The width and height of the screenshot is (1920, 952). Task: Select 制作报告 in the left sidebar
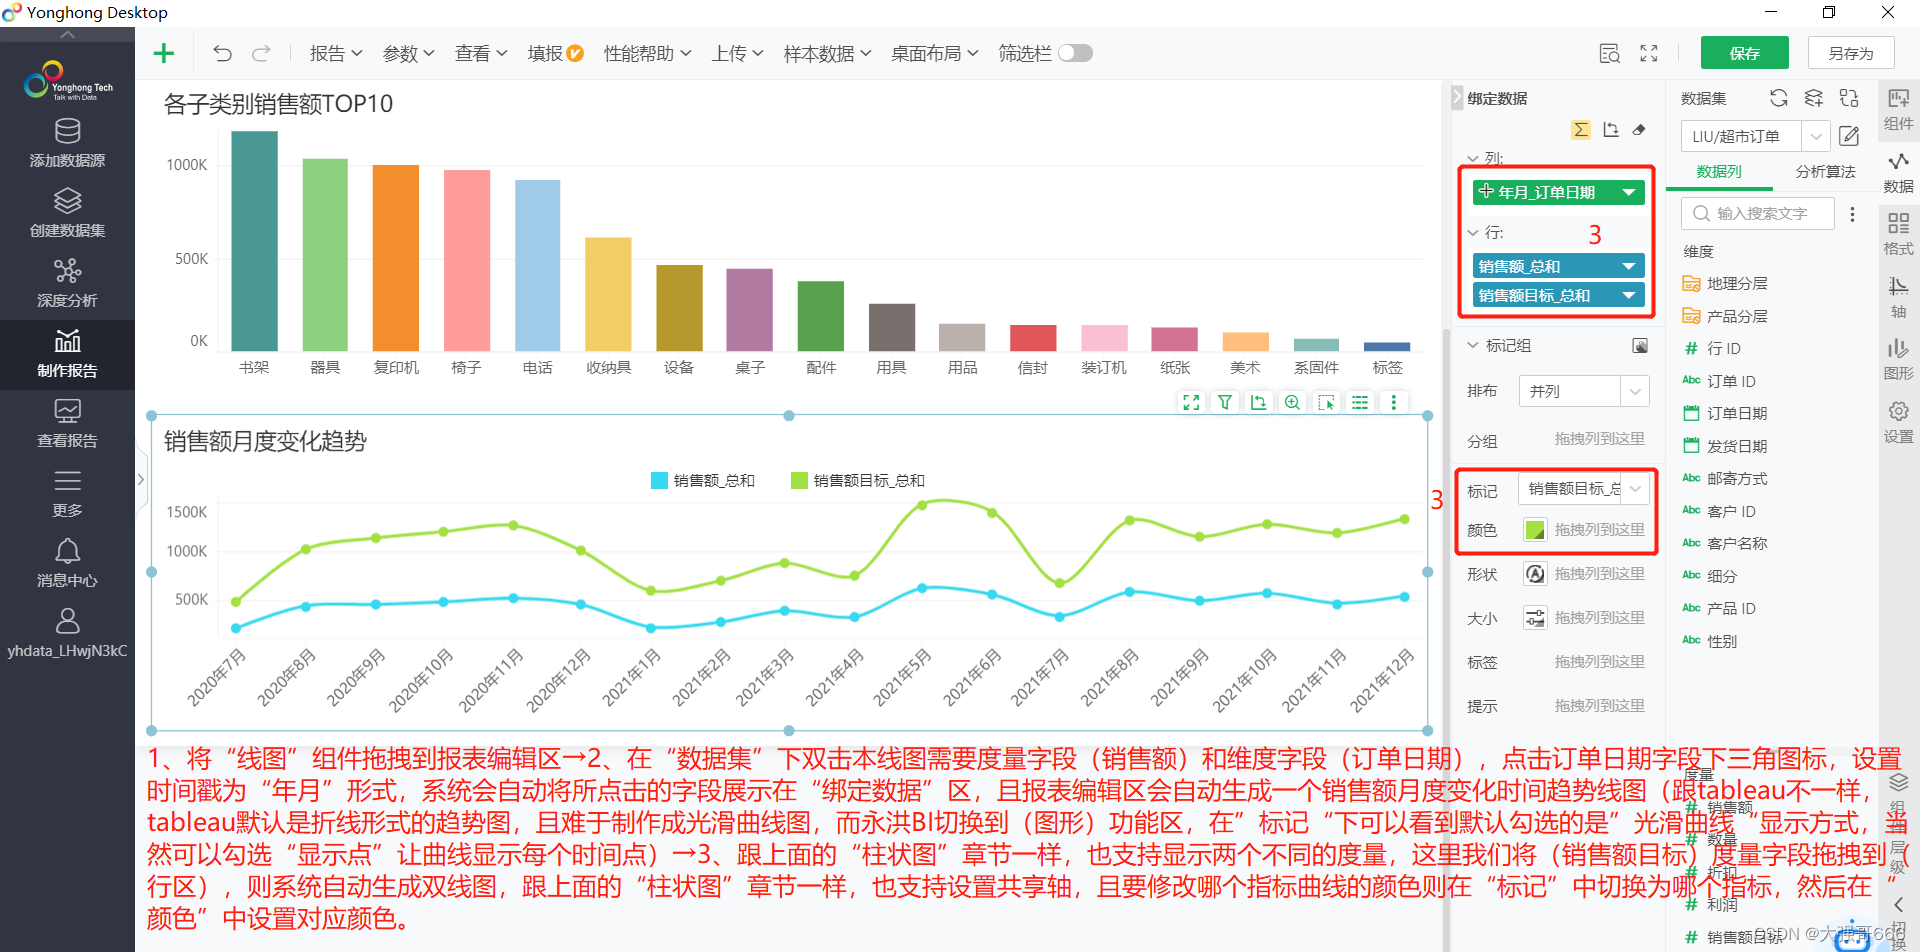[x=67, y=354]
